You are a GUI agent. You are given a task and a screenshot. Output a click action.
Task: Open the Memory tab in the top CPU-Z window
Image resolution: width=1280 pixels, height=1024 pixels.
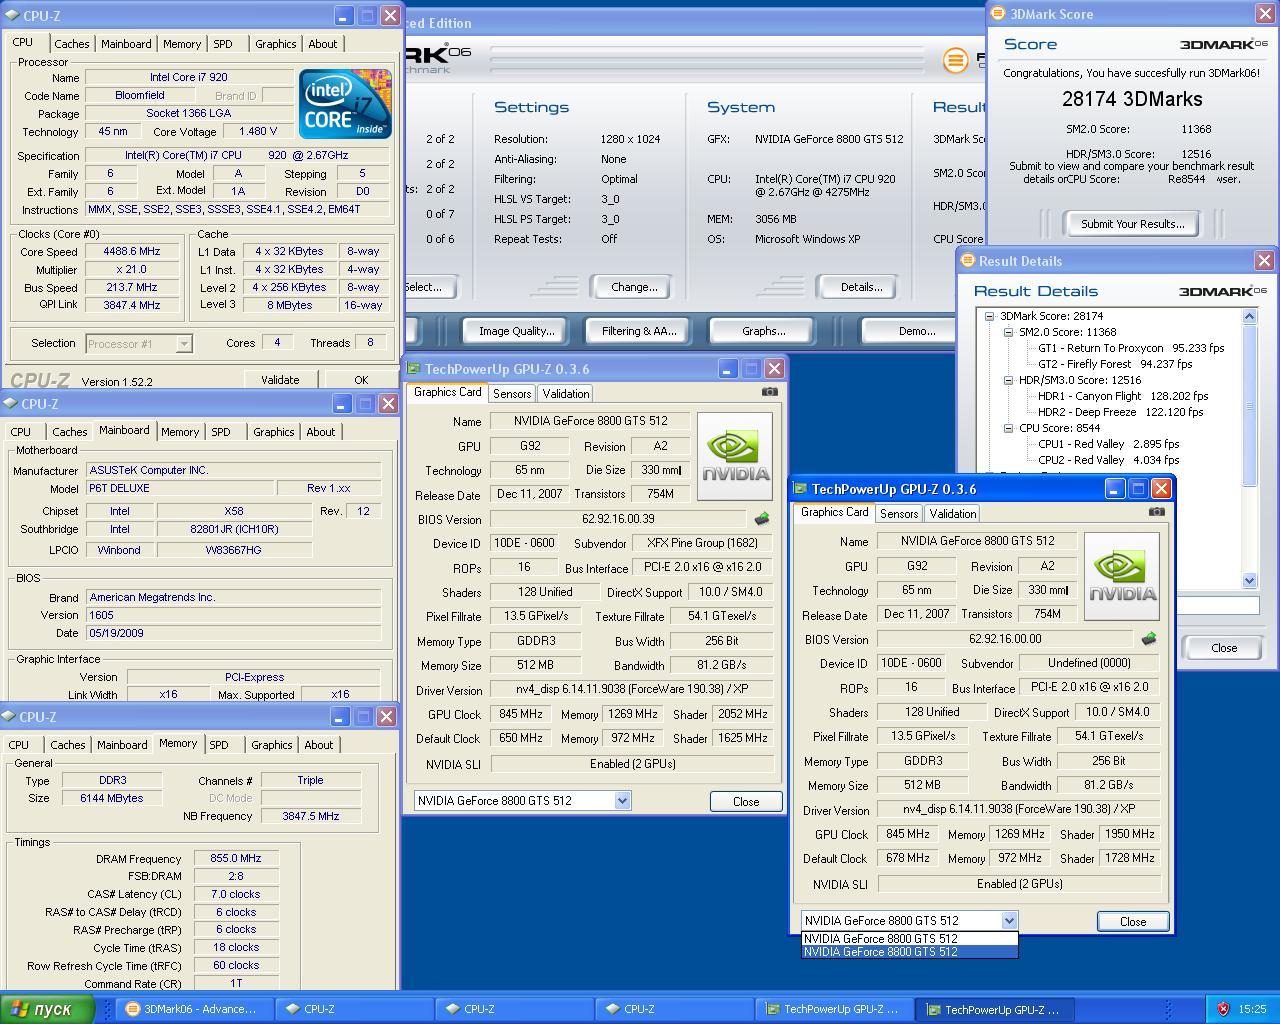coord(182,44)
